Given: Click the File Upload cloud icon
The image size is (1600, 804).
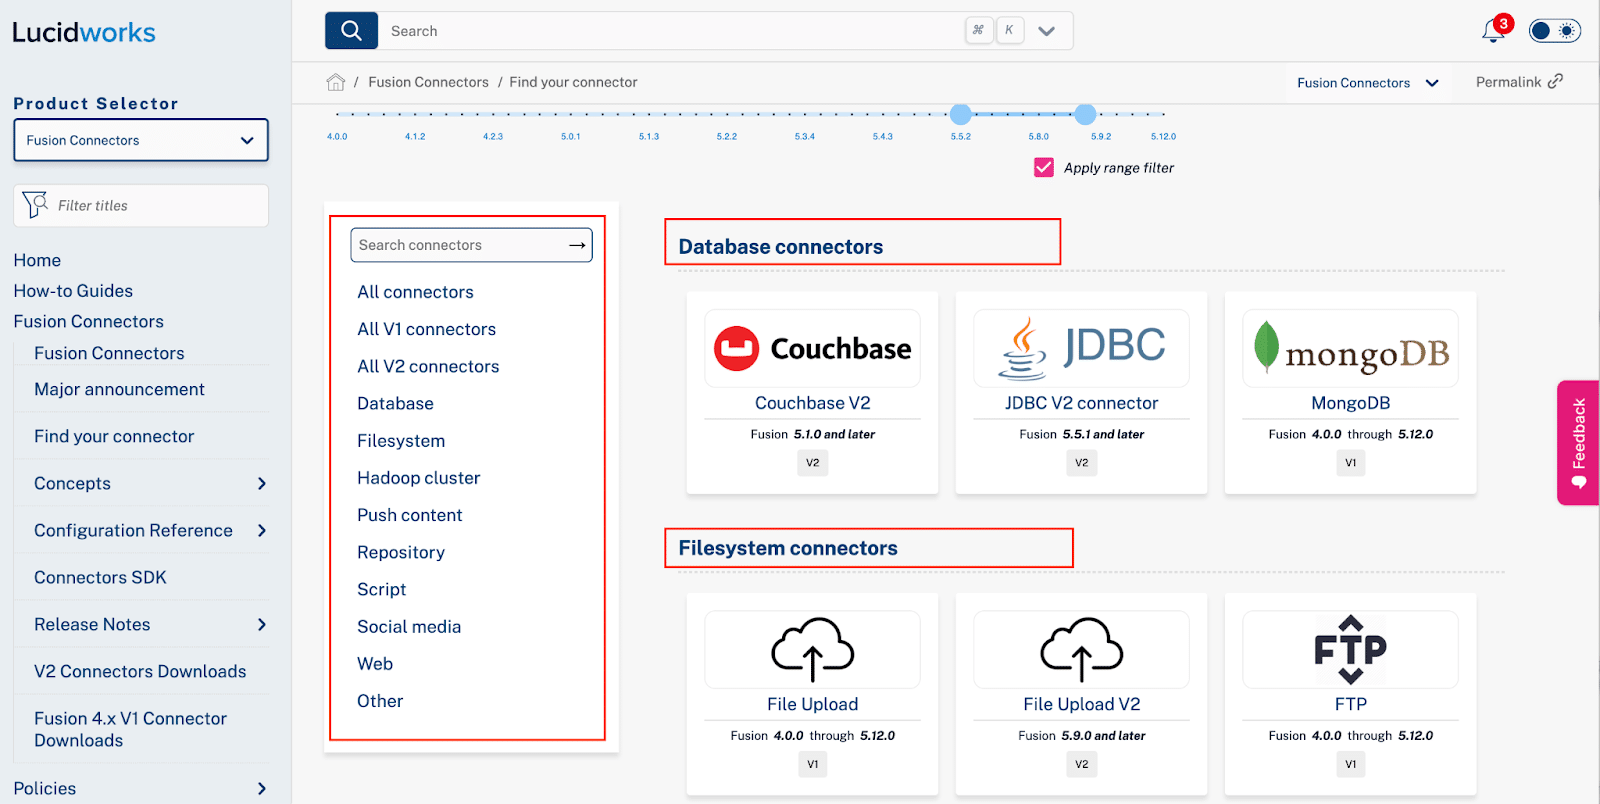Looking at the screenshot, I should pyautogui.click(x=812, y=650).
